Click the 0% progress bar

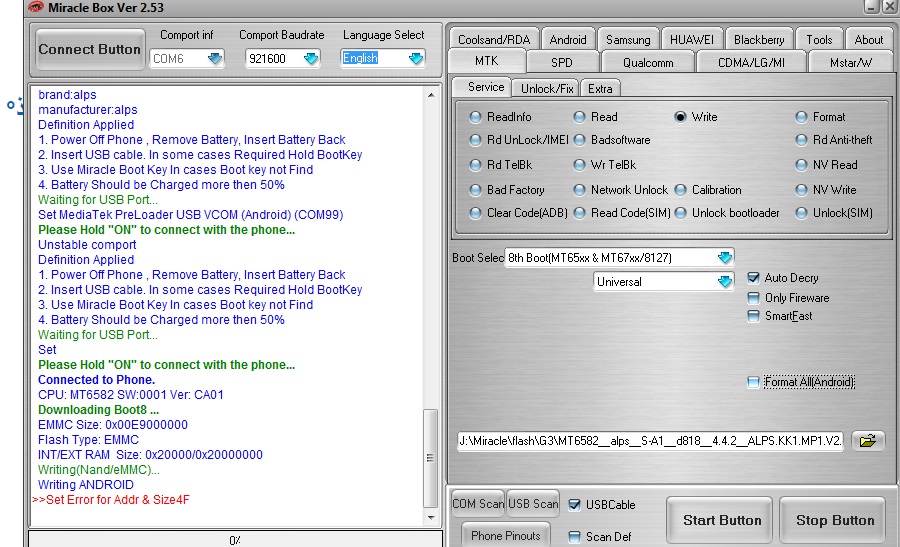tap(235, 540)
